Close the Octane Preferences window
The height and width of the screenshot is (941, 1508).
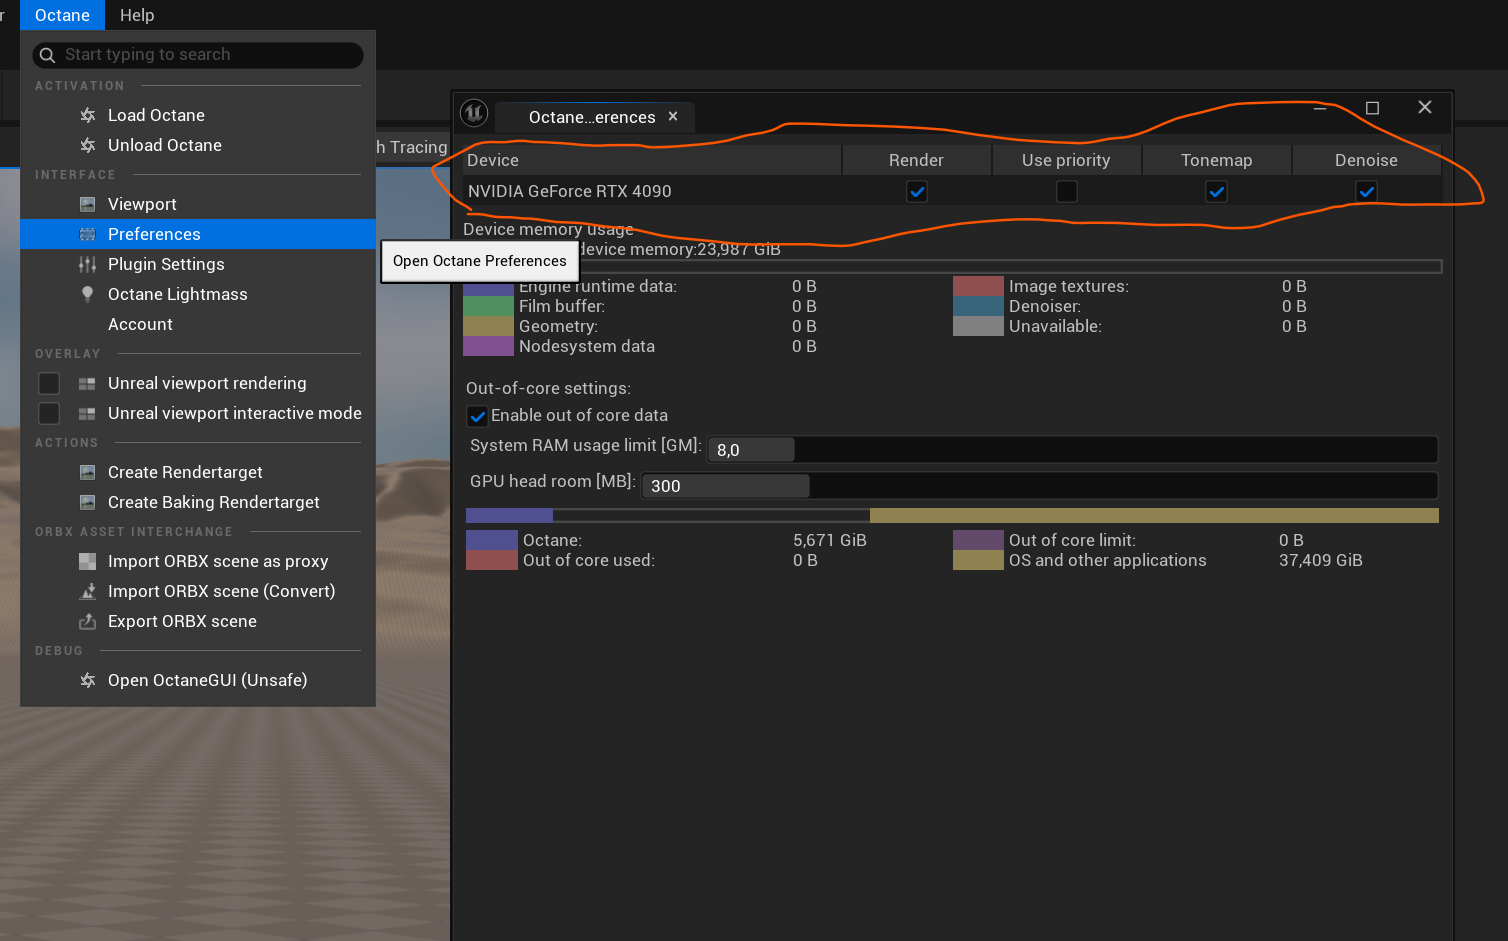(x=1425, y=107)
